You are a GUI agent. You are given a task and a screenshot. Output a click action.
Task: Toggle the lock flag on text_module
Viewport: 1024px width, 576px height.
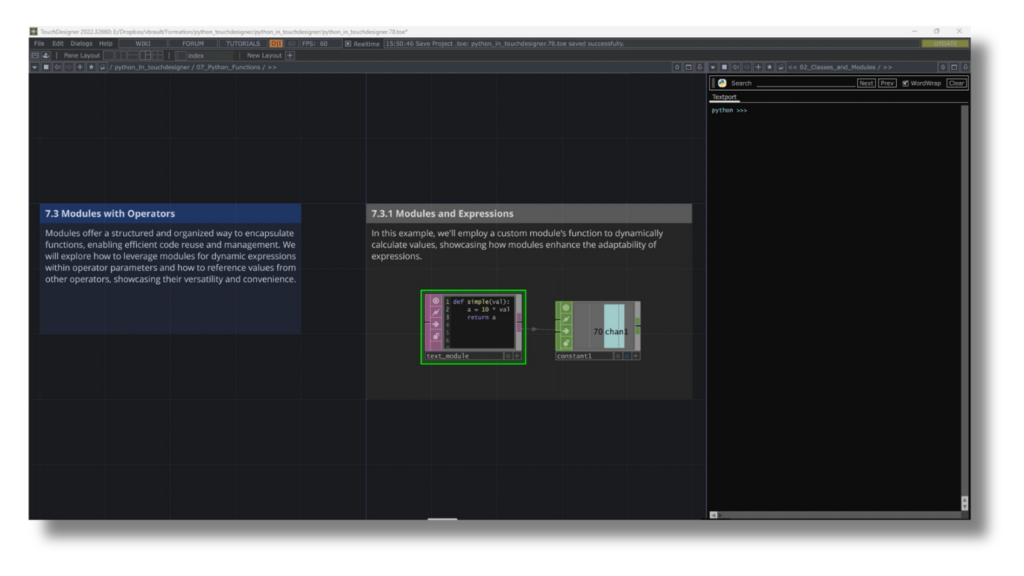(436, 336)
